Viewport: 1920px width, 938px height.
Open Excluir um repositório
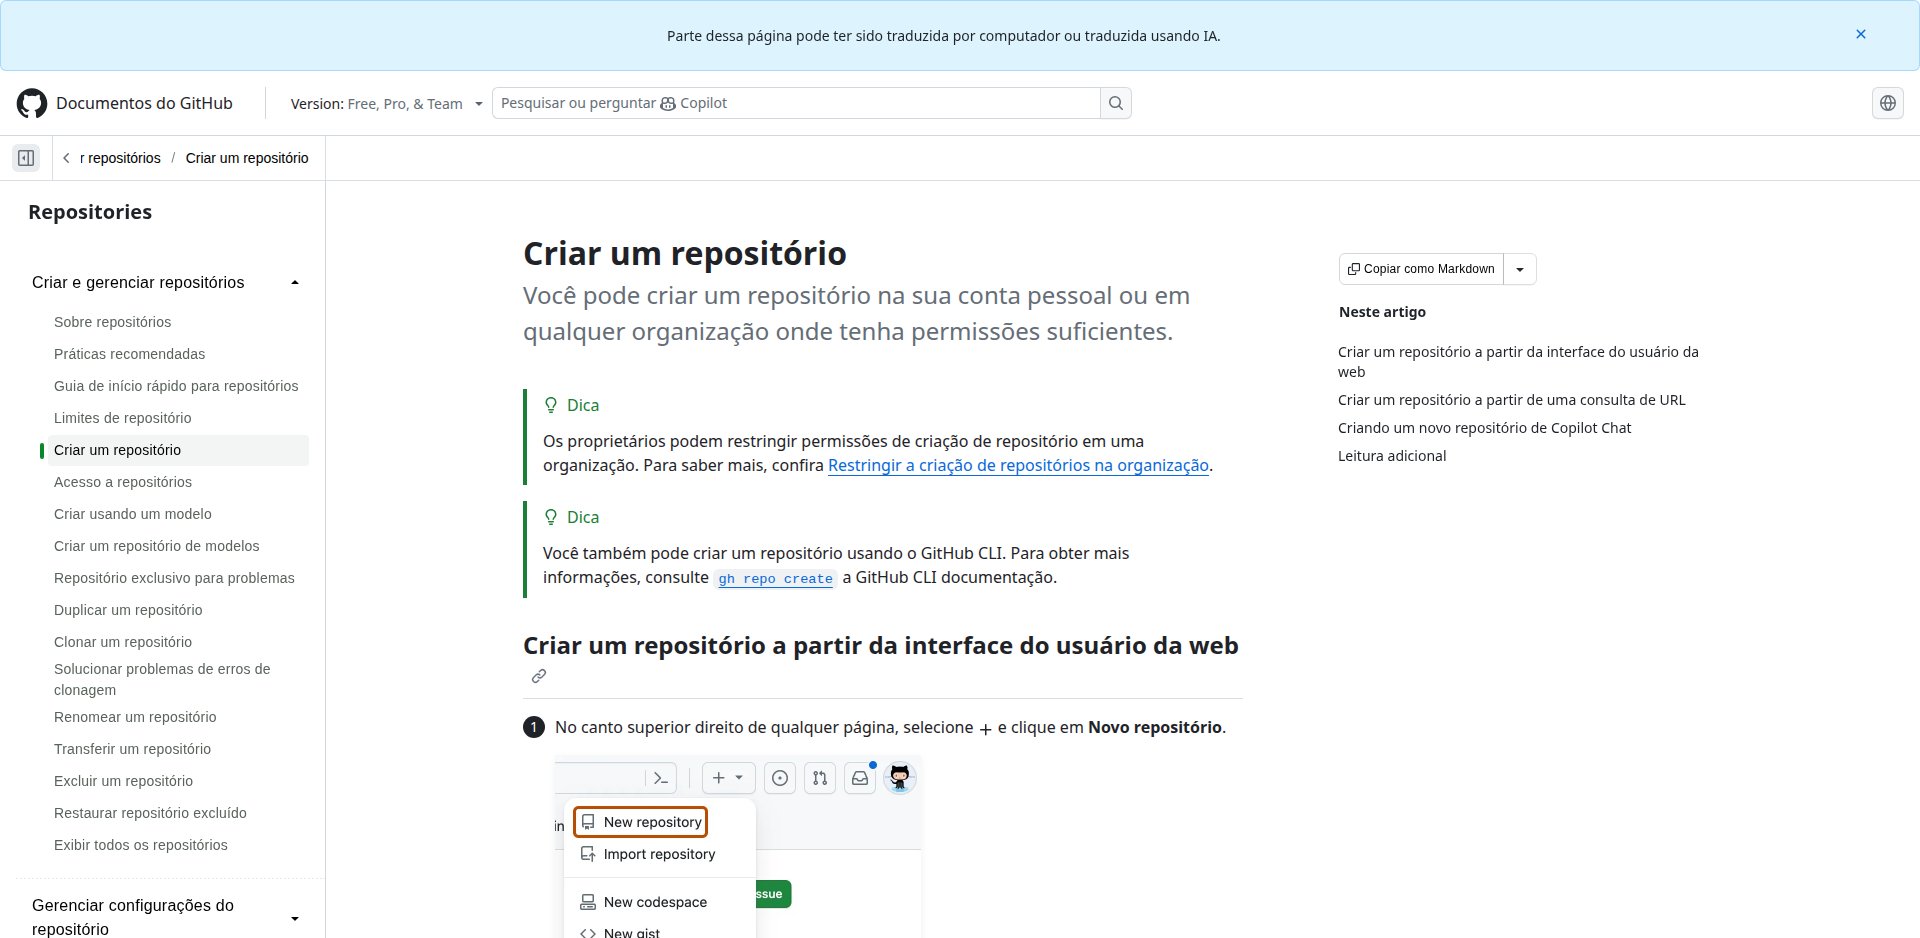coord(123,781)
